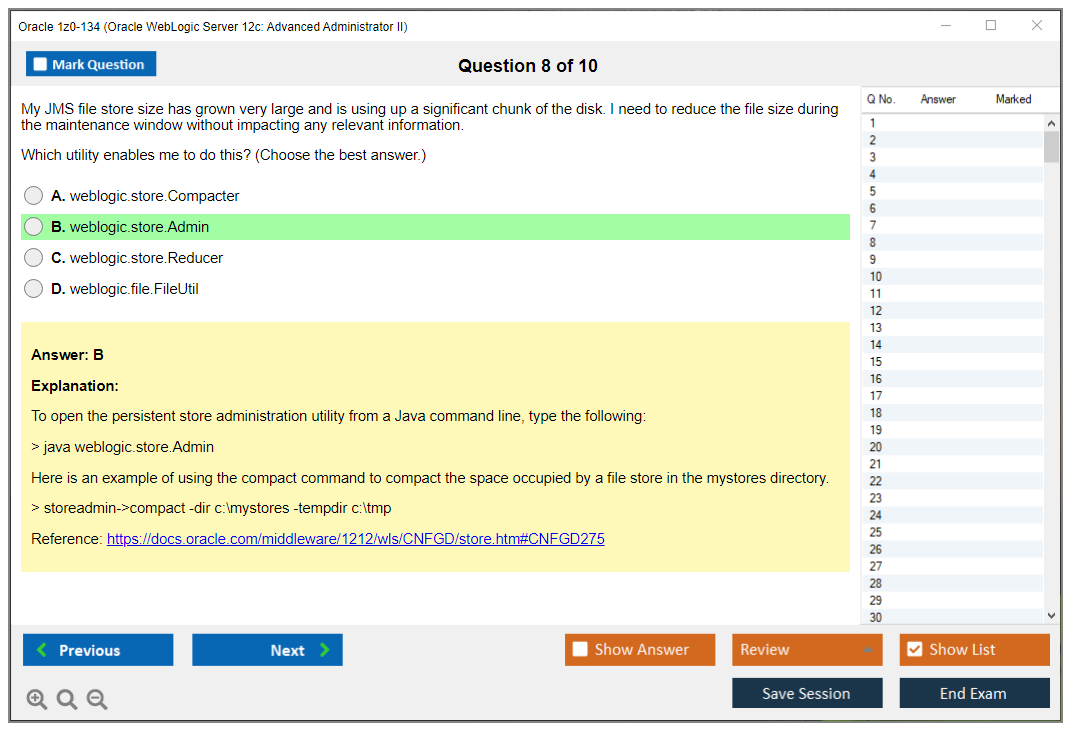Click the zoom out magnifier icon
Screen dimensions: 1075x735
point(97,700)
